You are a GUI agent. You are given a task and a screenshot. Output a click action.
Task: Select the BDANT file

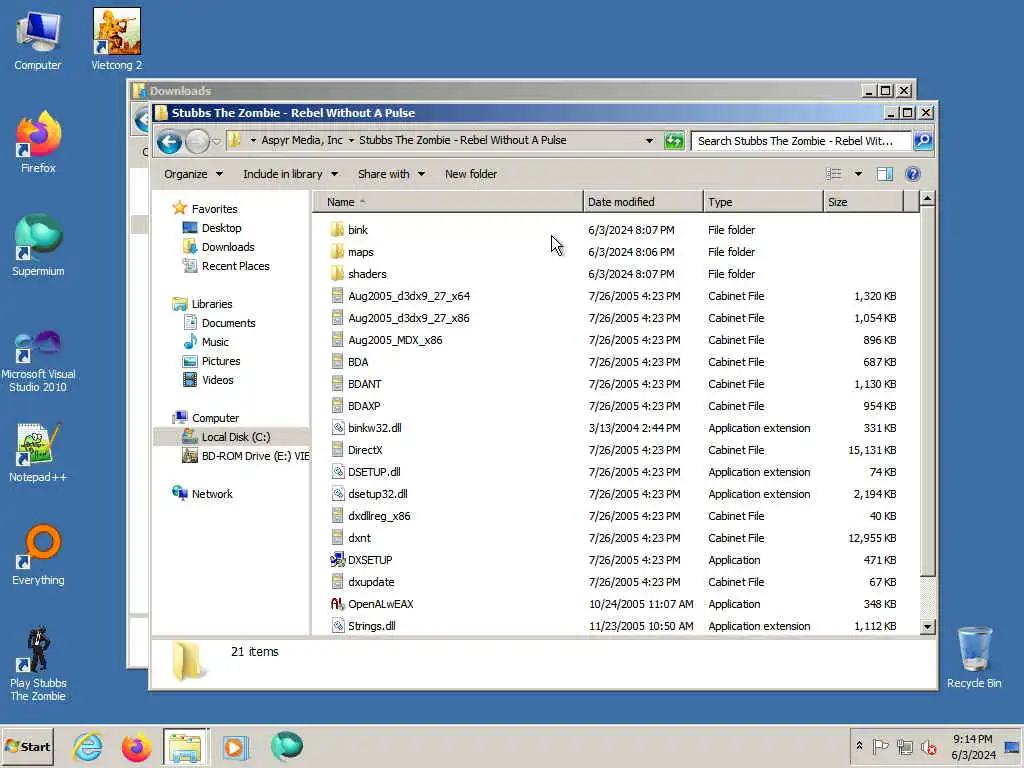[x=364, y=384]
